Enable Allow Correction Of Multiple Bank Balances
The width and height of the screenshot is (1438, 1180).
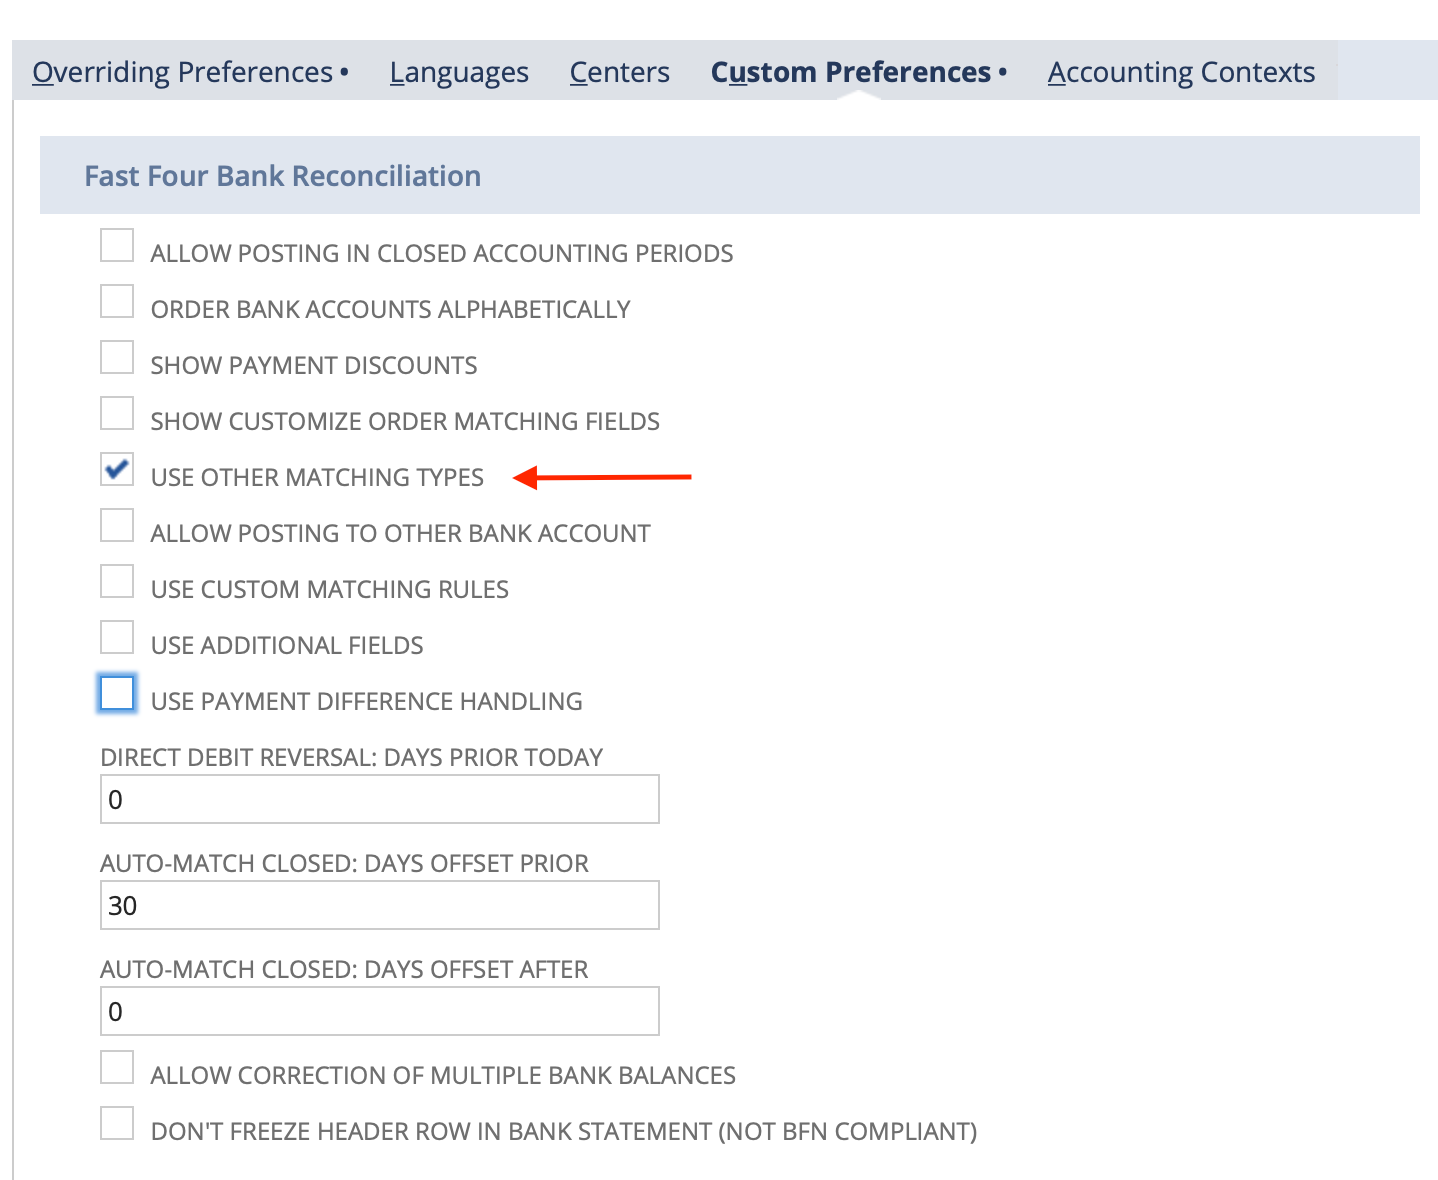click(x=116, y=1067)
